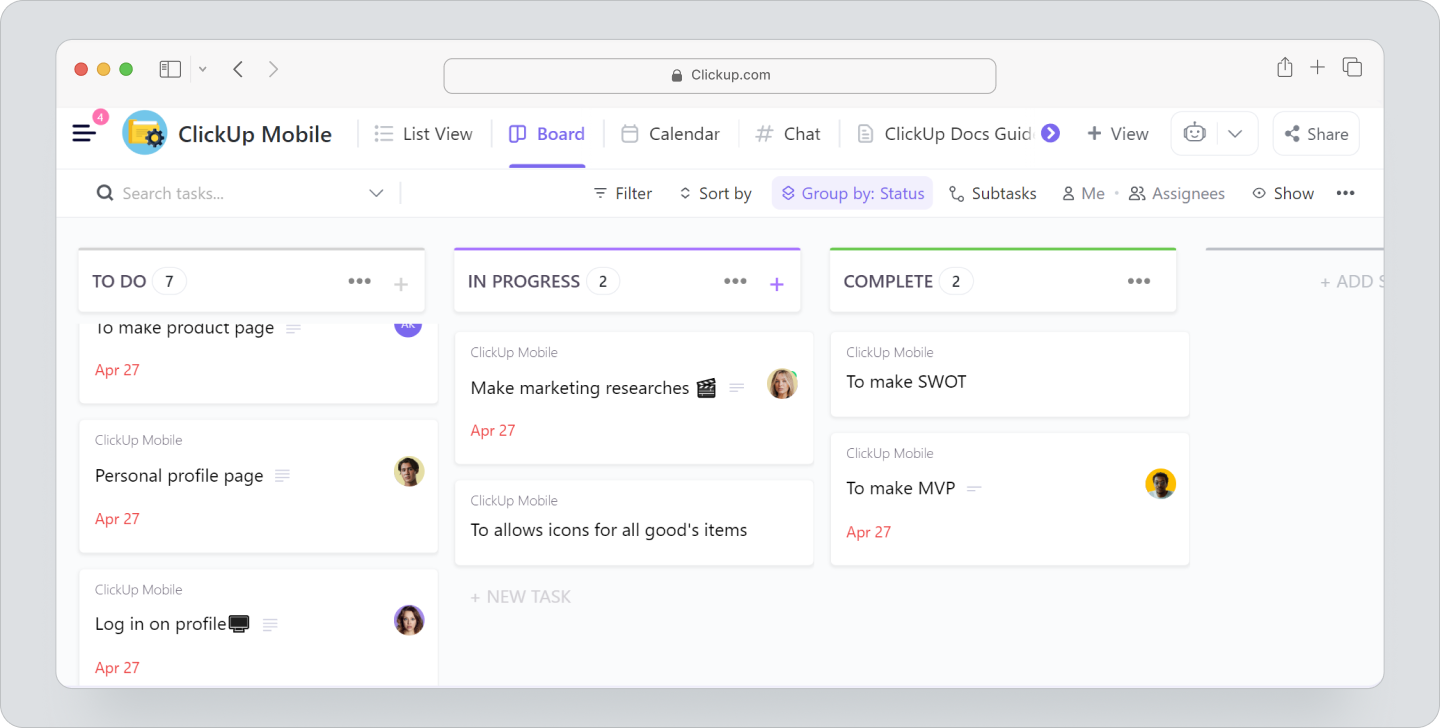Toggle the Show display options
Image resolution: width=1440 pixels, height=728 pixels.
coord(1283,193)
